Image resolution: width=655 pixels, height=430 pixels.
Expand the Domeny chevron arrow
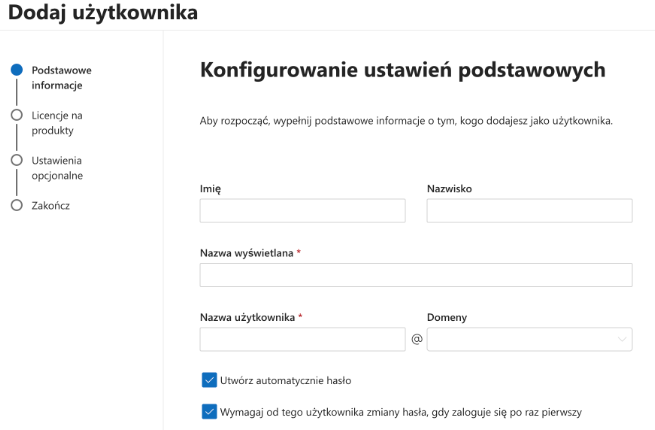[622, 339]
